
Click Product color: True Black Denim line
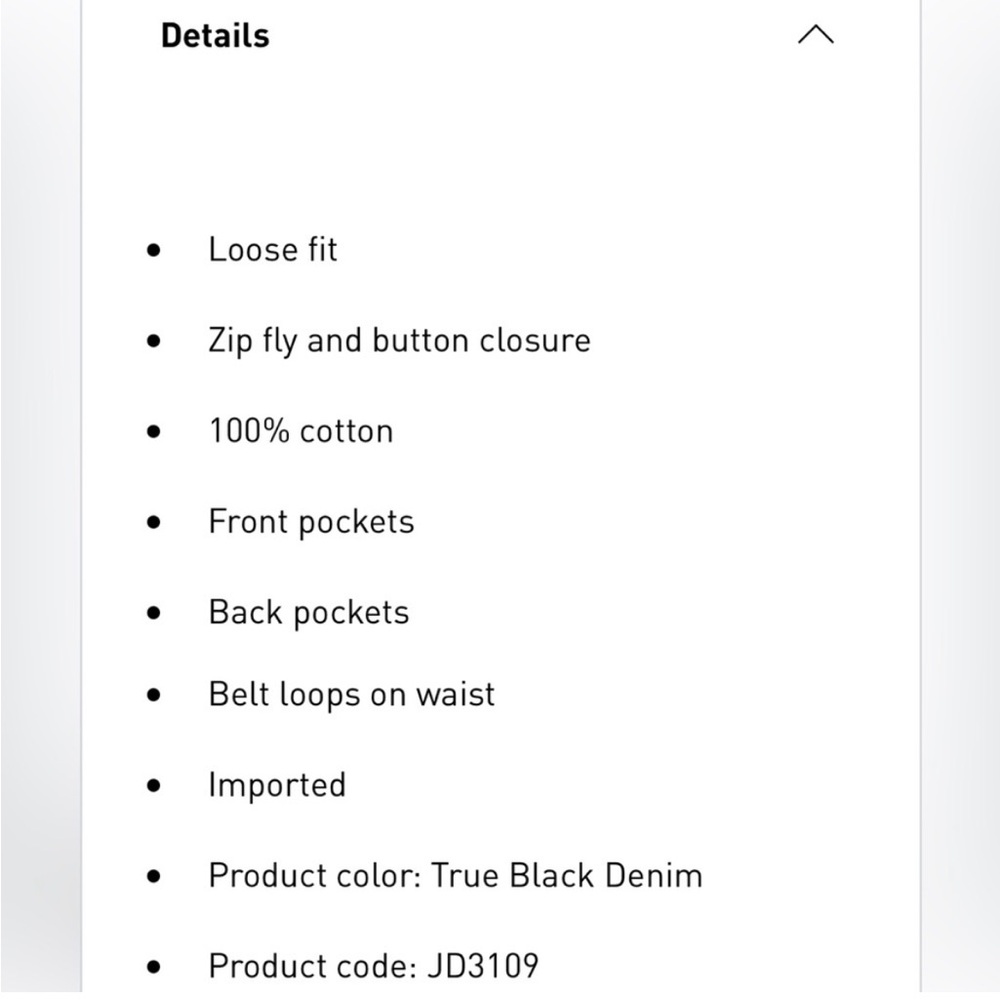pyautogui.click(x=455, y=876)
